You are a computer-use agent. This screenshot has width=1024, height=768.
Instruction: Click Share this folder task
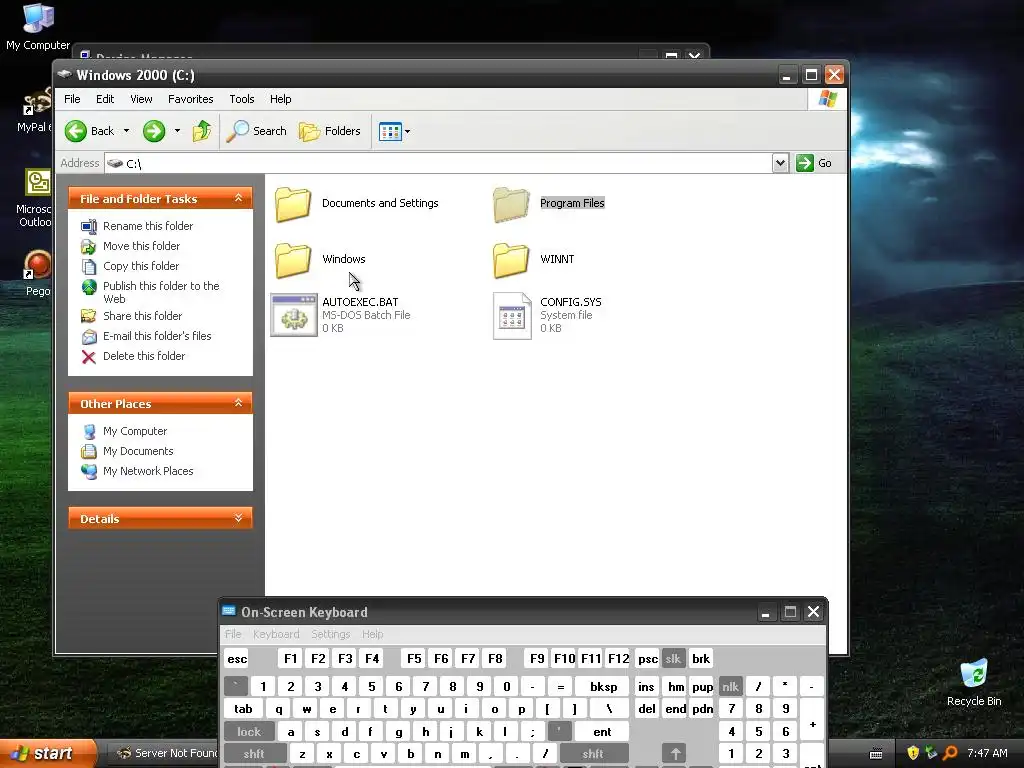[x=142, y=316]
